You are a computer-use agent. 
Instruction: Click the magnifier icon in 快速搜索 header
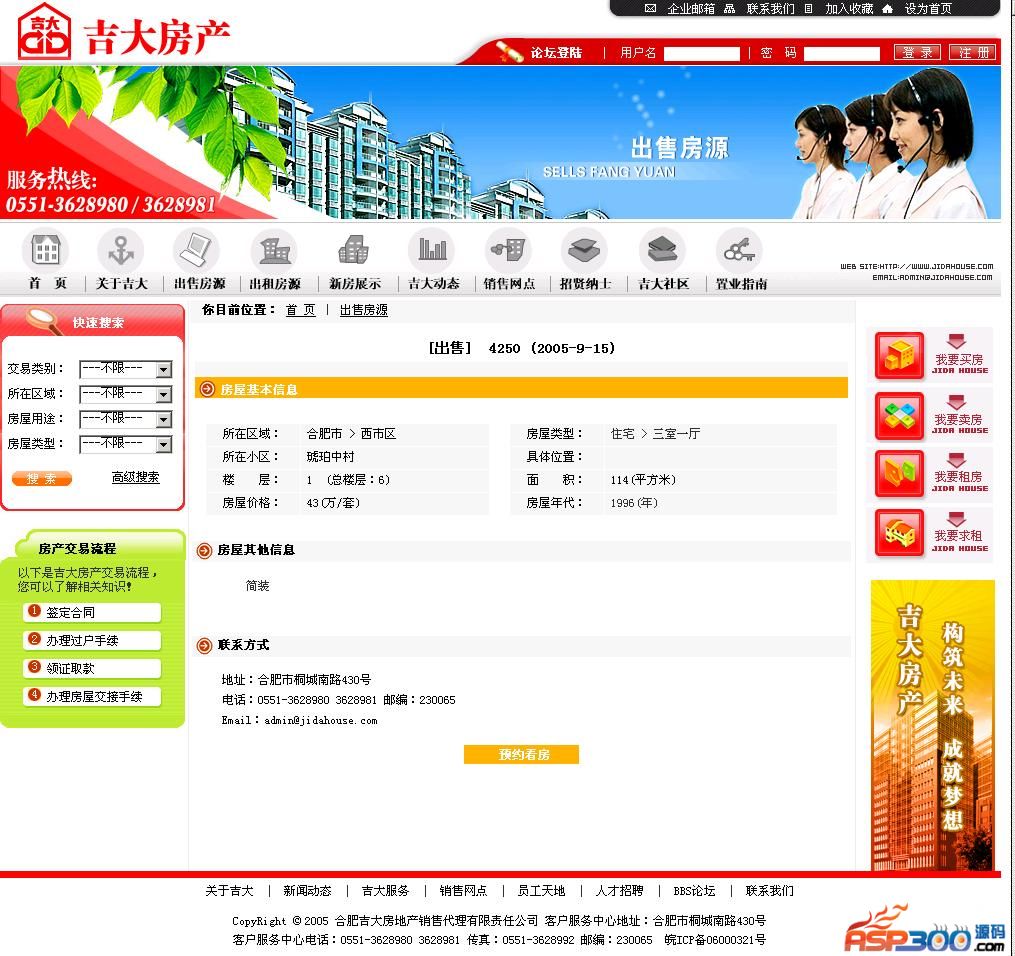tap(43, 320)
